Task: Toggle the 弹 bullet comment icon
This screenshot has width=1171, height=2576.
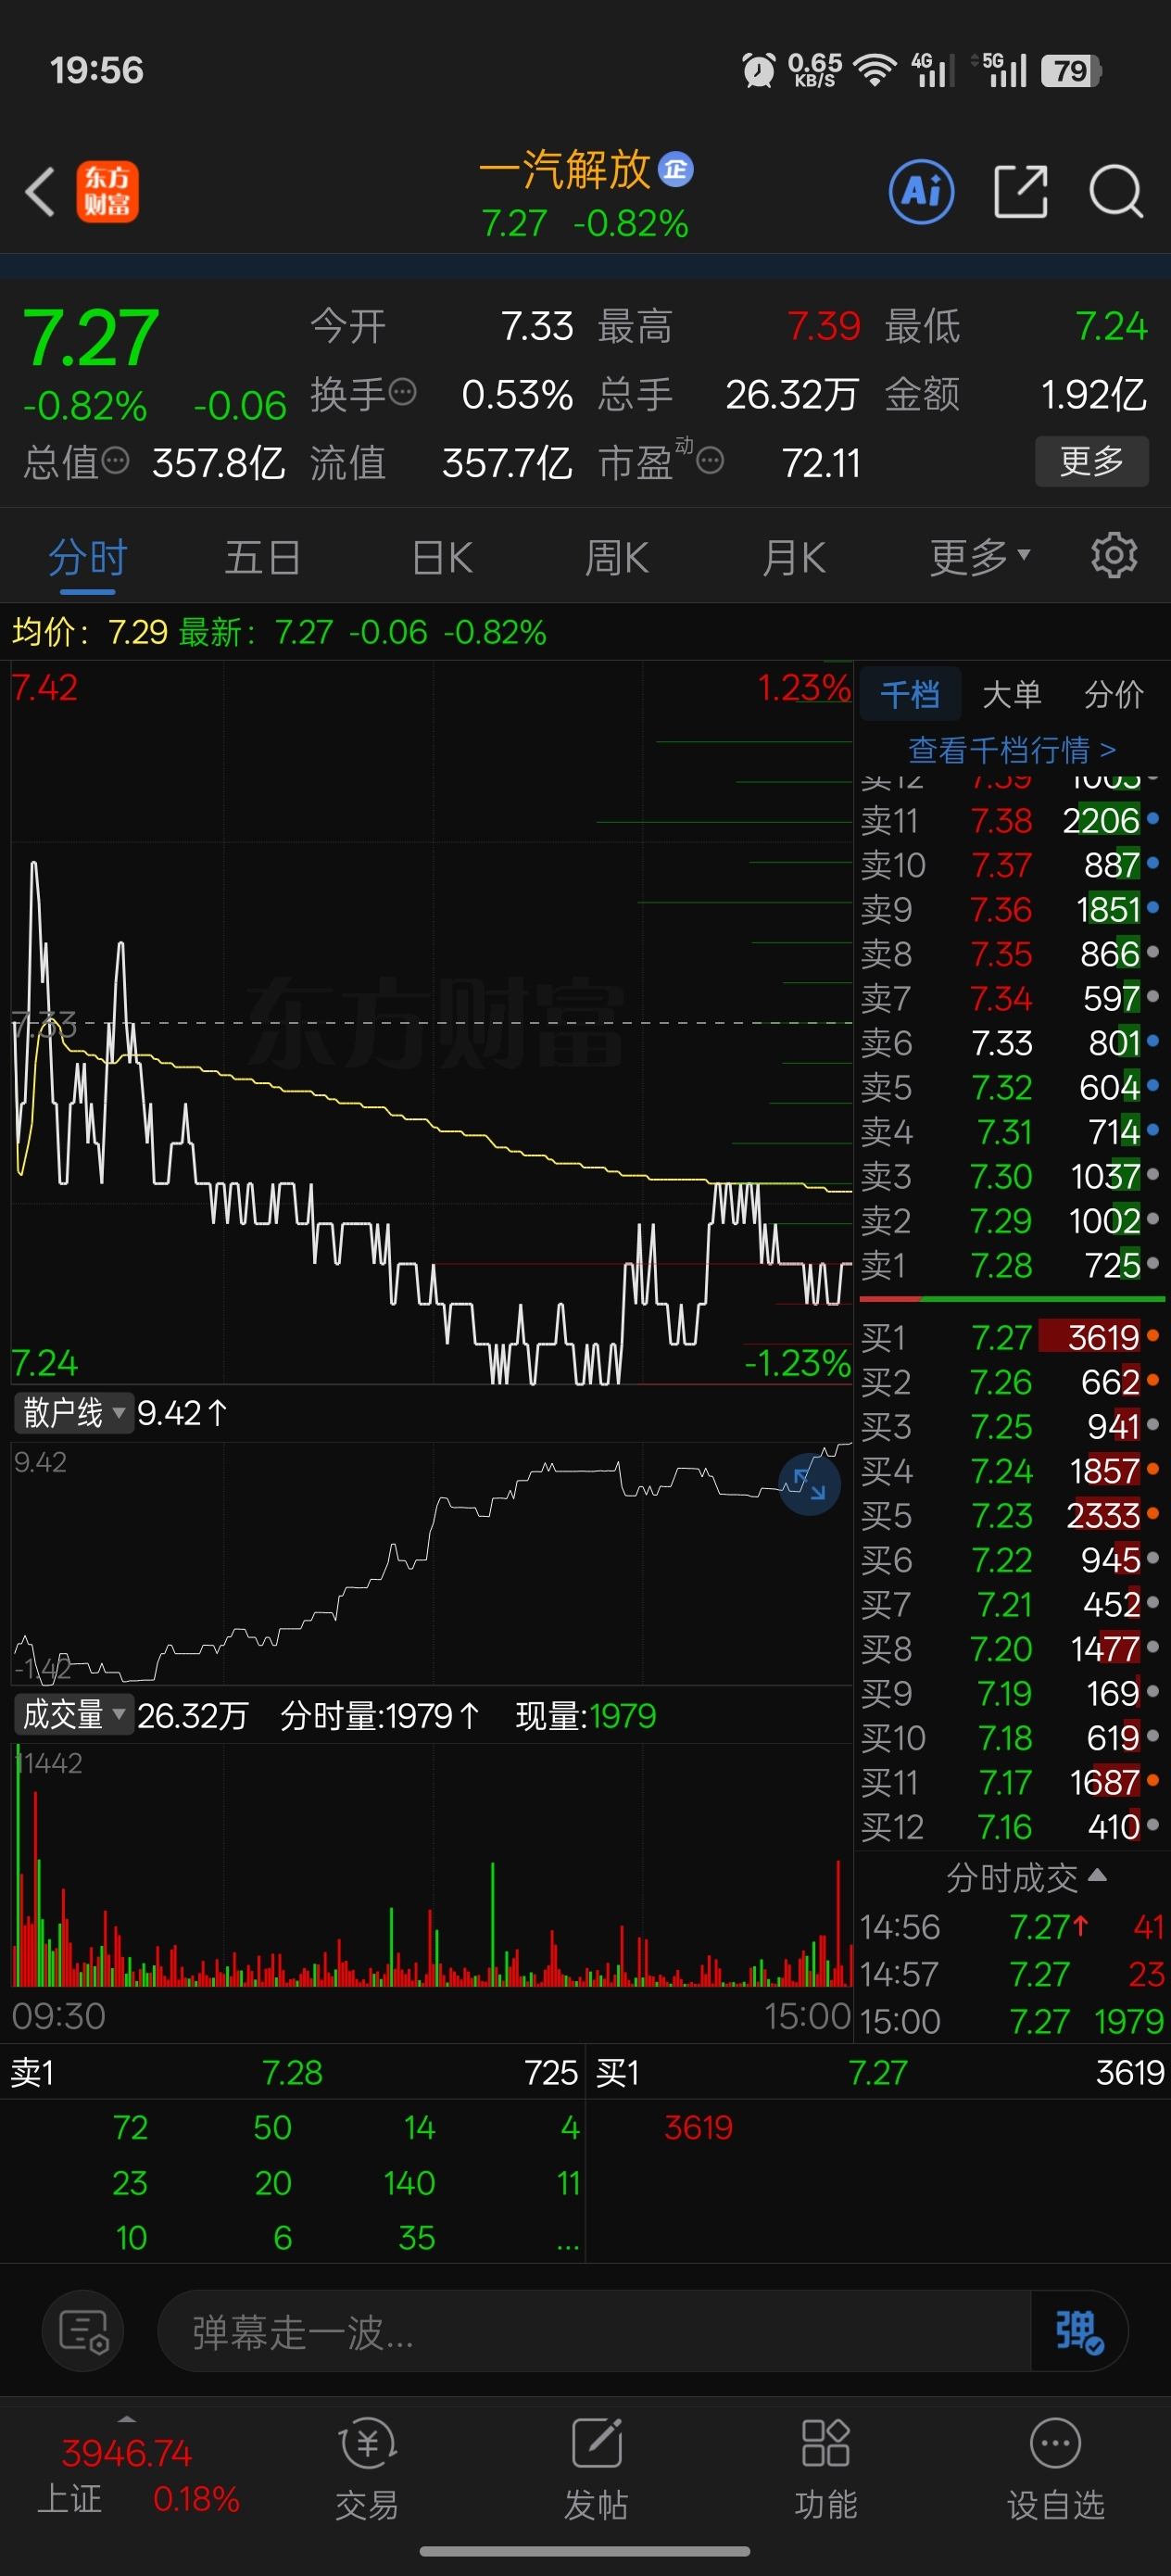Action: coord(1079,2331)
